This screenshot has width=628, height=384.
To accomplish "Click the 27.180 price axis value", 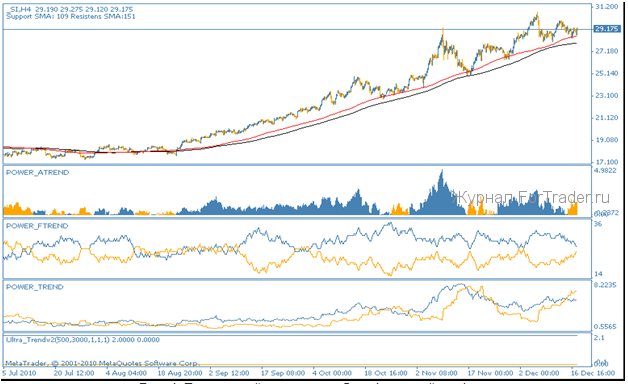I will click(607, 51).
